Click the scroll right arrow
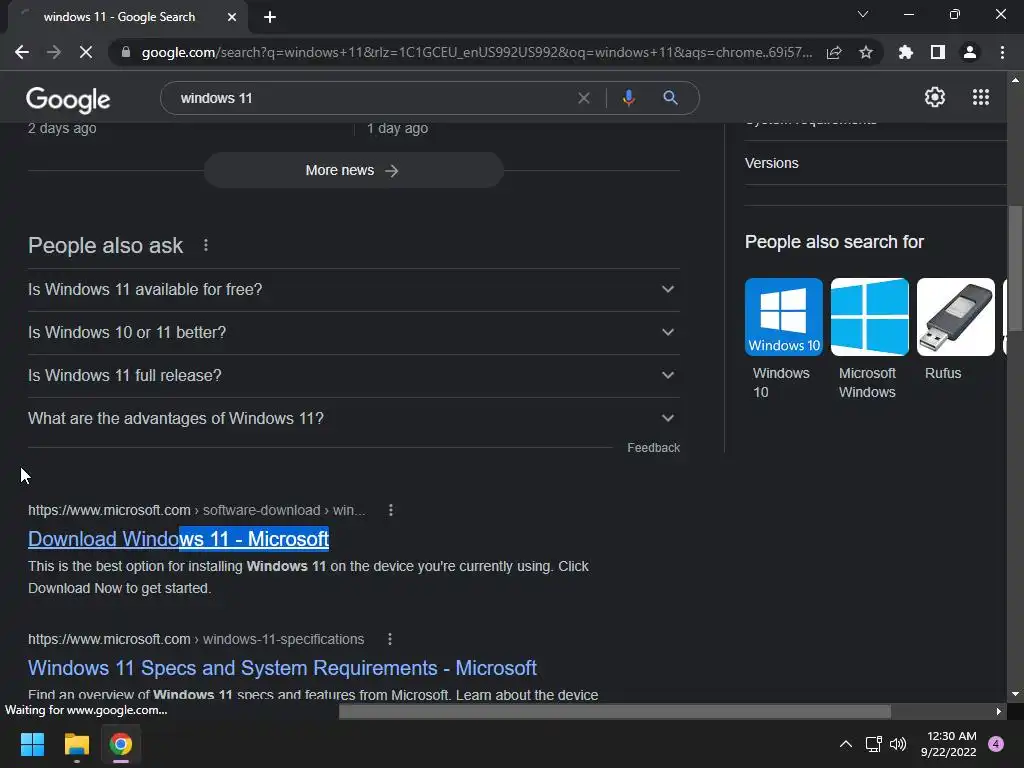Viewport: 1024px width, 768px height. point(999,712)
